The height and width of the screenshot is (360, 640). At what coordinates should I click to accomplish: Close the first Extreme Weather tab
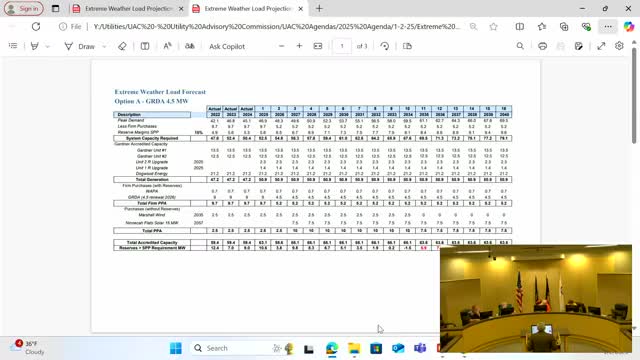click(x=181, y=9)
